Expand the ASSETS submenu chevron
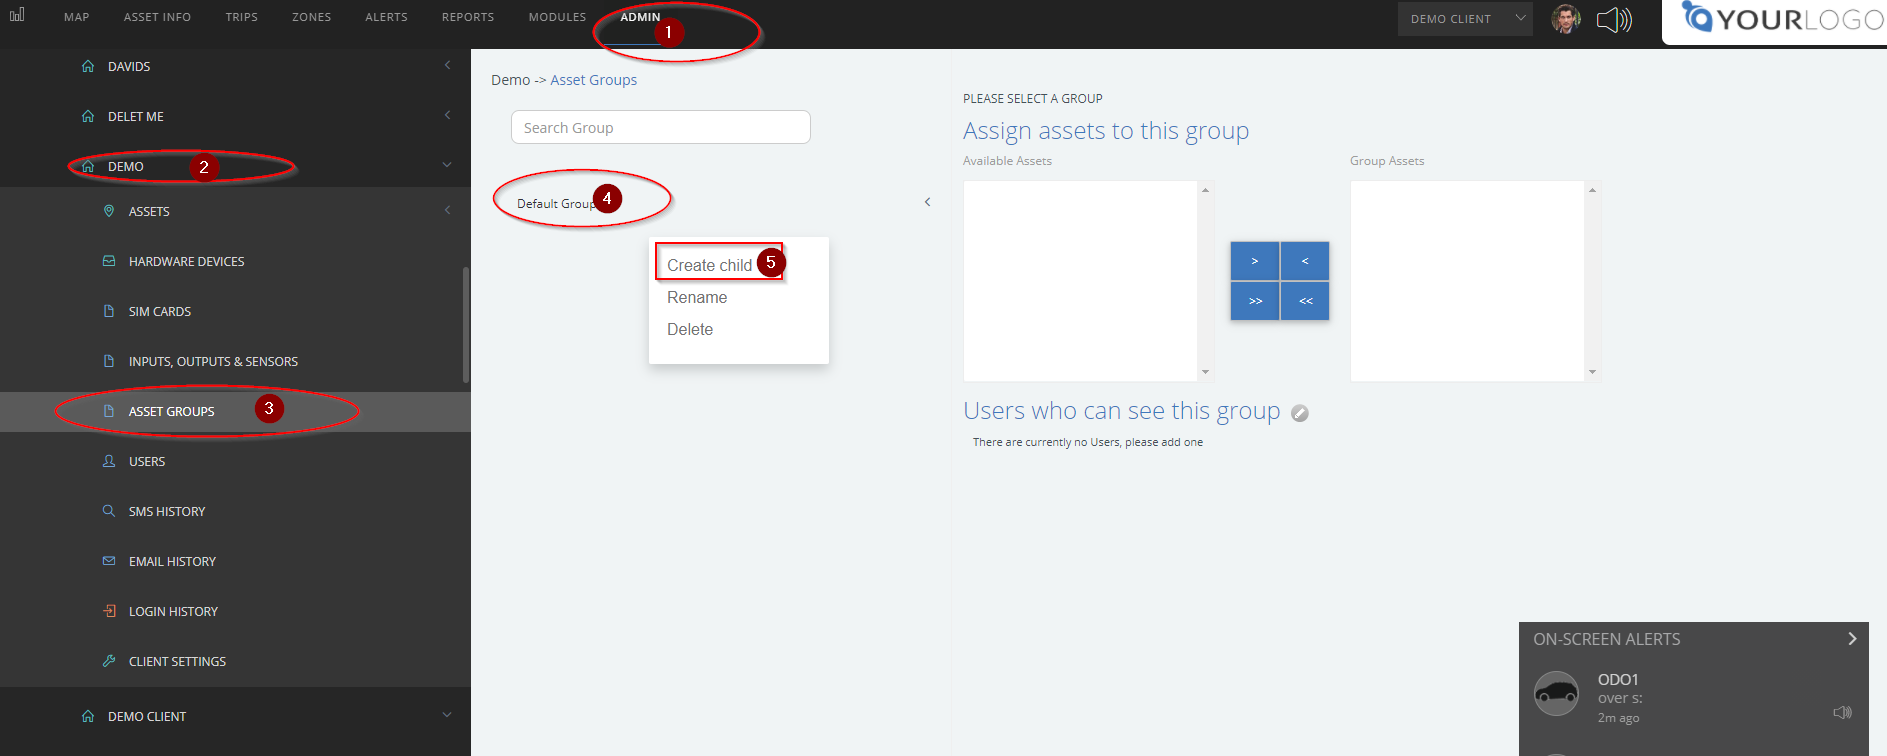The width and height of the screenshot is (1887, 756). click(x=447, y=210)
